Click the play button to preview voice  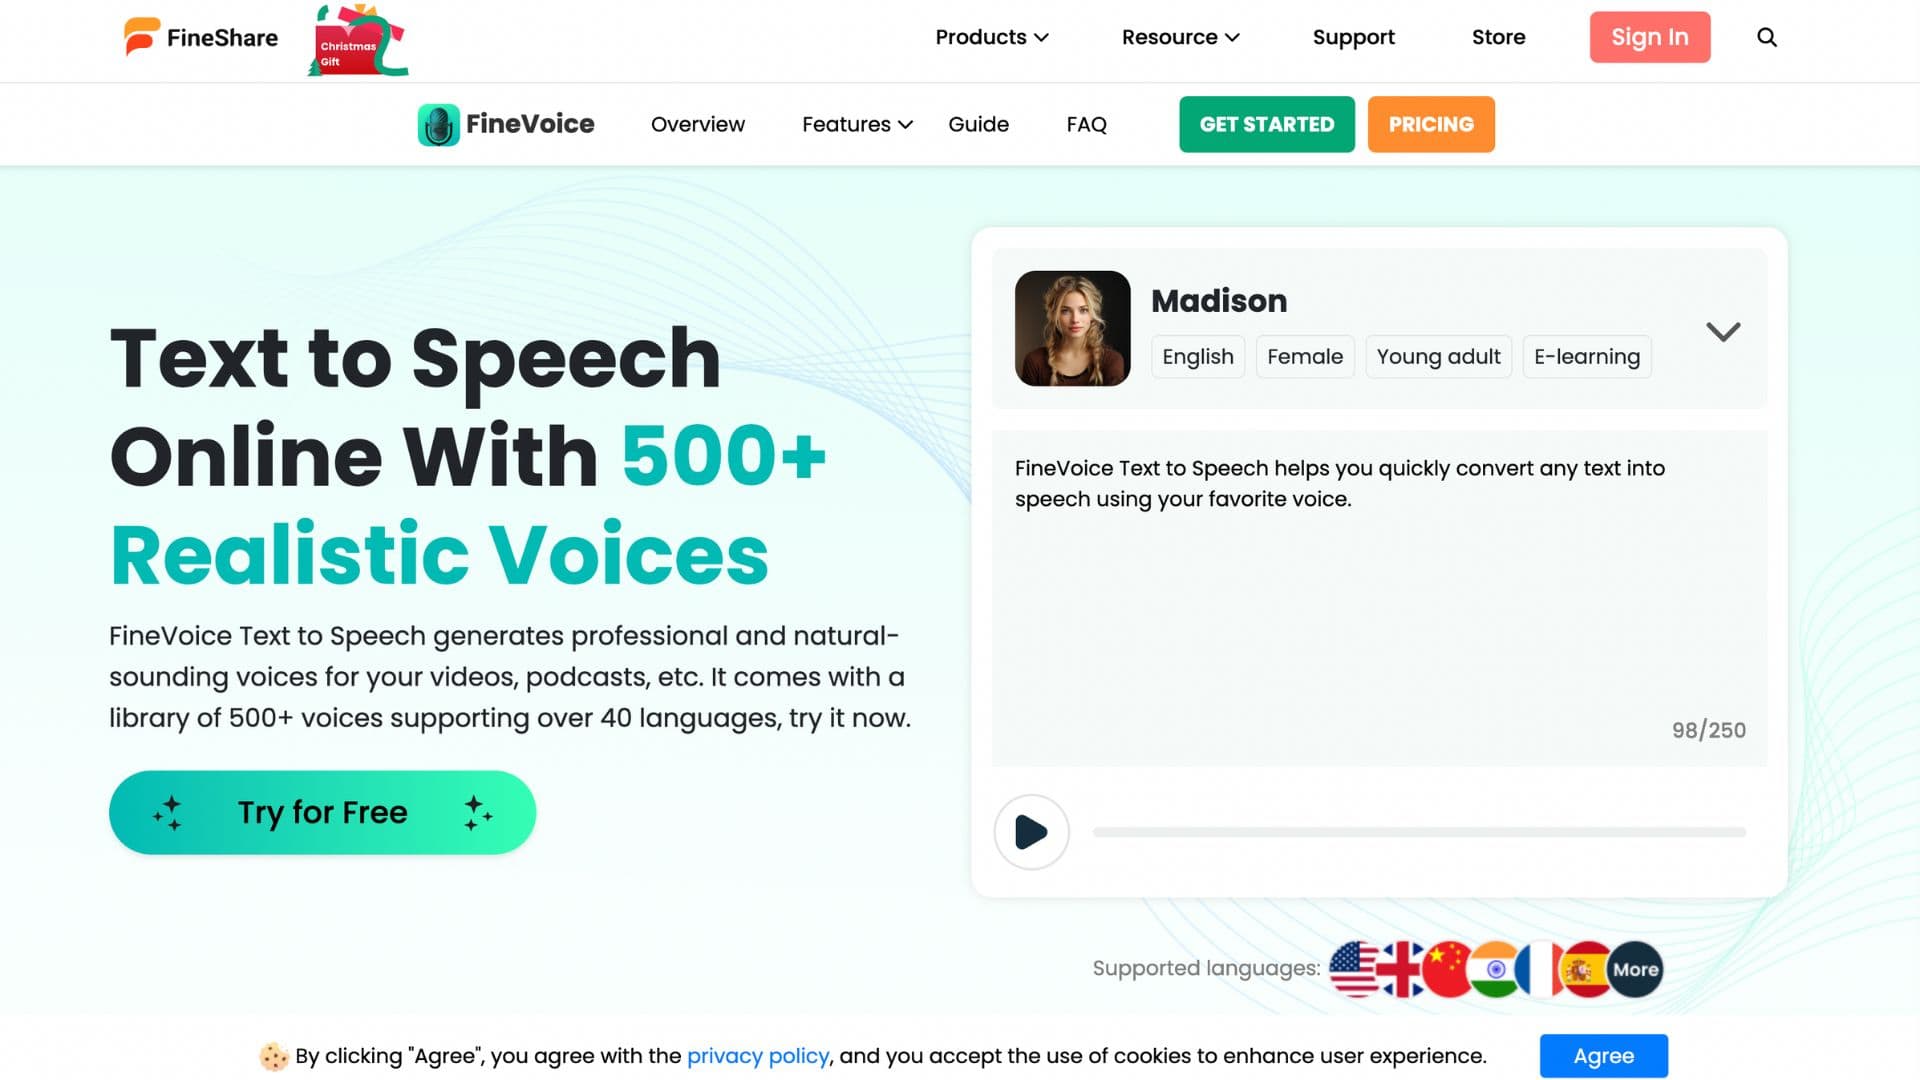click(1031, 832)
